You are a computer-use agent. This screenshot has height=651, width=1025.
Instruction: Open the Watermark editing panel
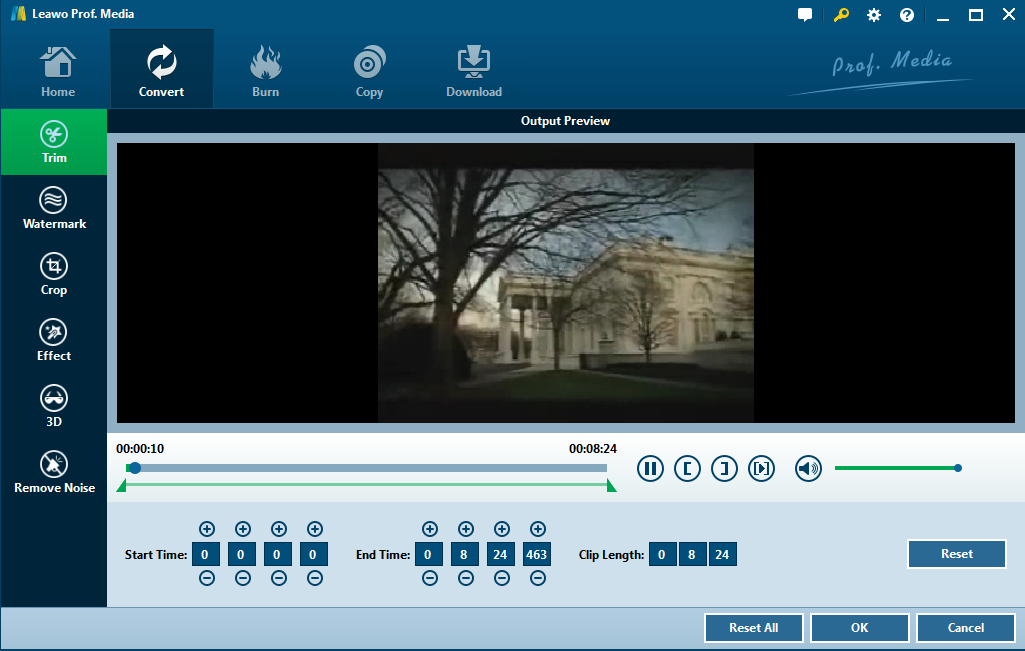pos(54,208)
